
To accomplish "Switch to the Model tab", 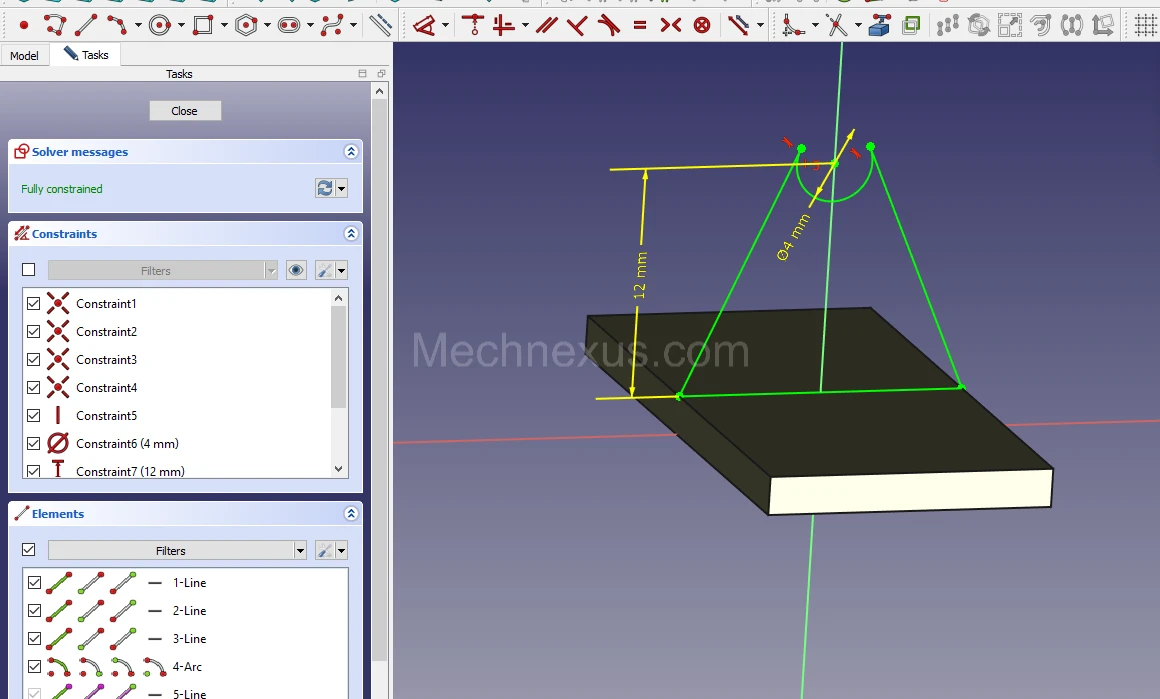I will pos(24,56).
